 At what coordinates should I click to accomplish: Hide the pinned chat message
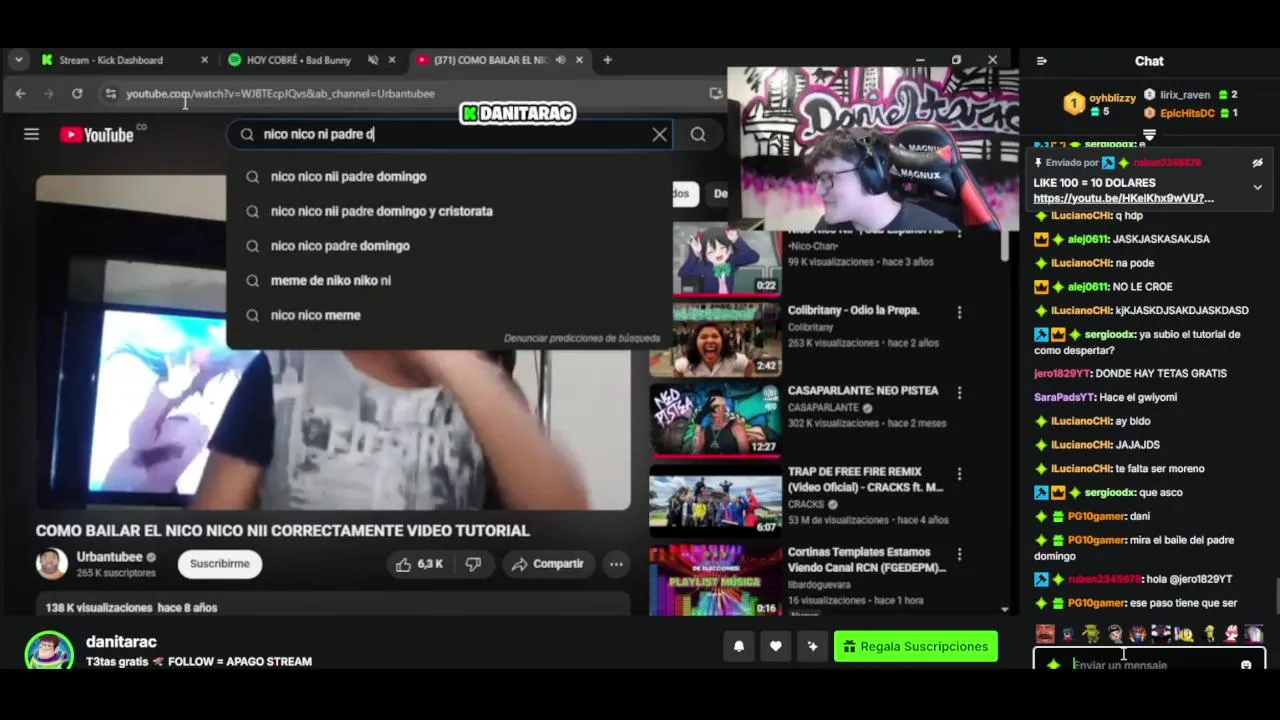(1257, 163)
